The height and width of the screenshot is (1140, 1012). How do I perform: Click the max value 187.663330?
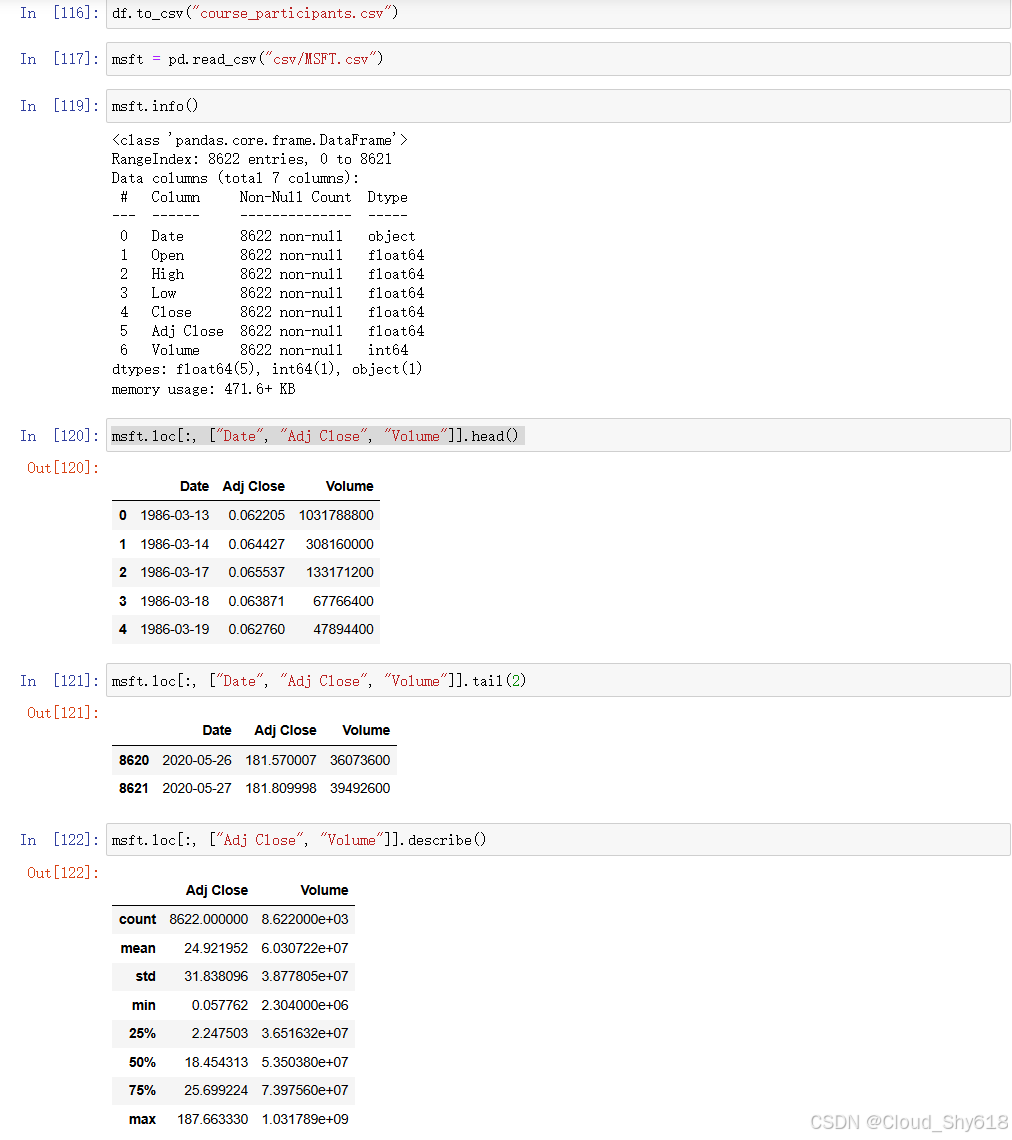click(212, 1120)
